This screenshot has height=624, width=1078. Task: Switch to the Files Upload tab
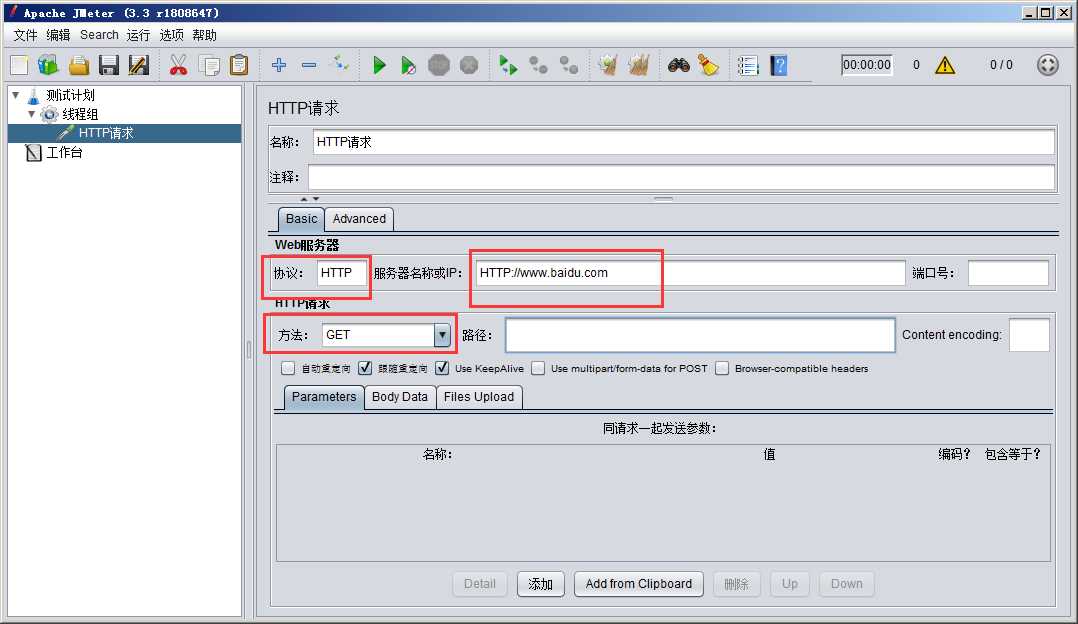coord(478,397)
